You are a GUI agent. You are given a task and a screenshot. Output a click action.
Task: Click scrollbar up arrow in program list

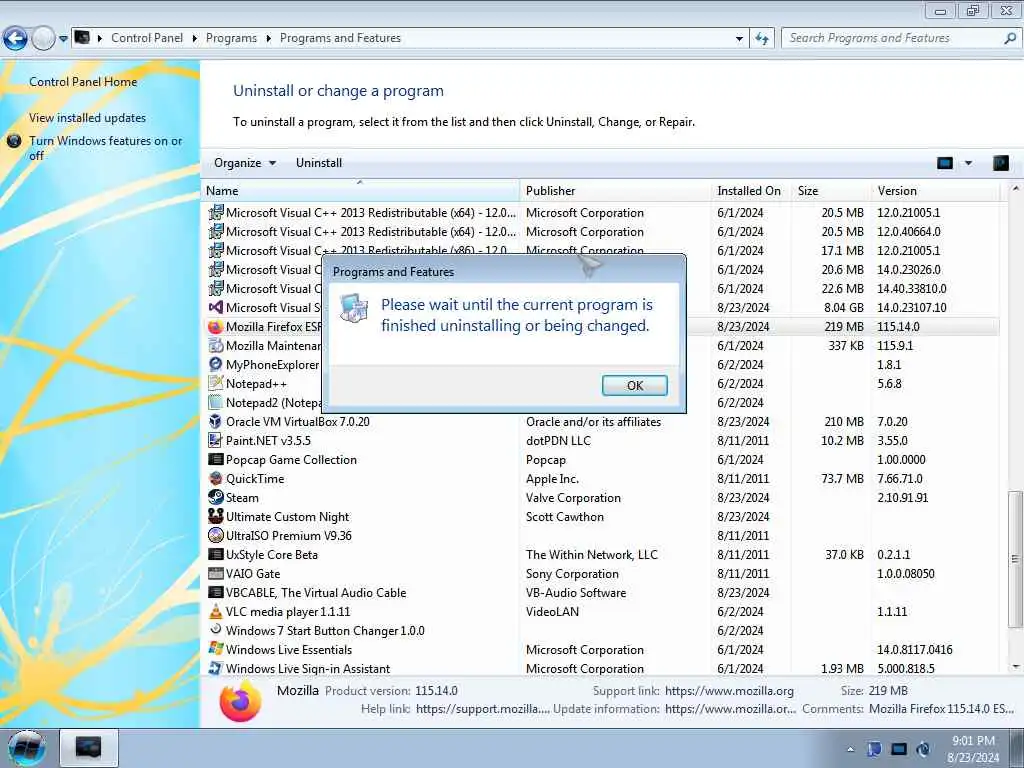[1015, 189]
